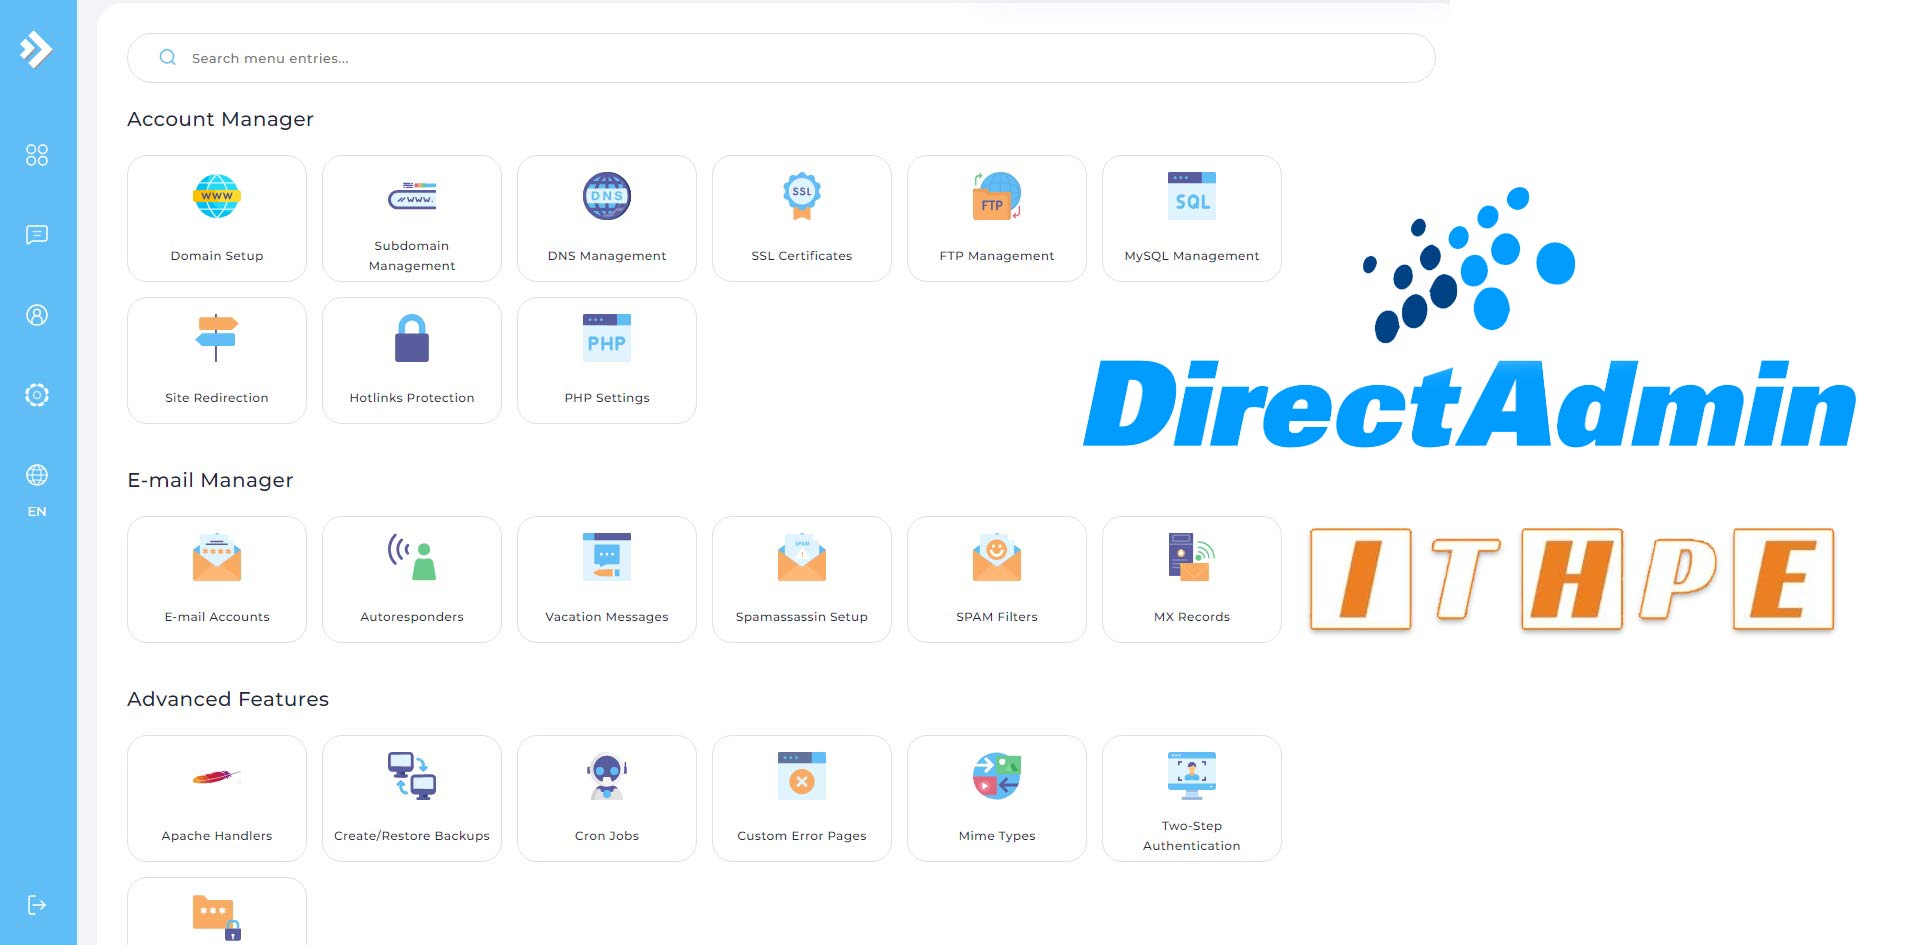Click Apache Handlers label
The height and width of the screenshot is (945, 1907).
pyautogui.click(x=217, y=836)
